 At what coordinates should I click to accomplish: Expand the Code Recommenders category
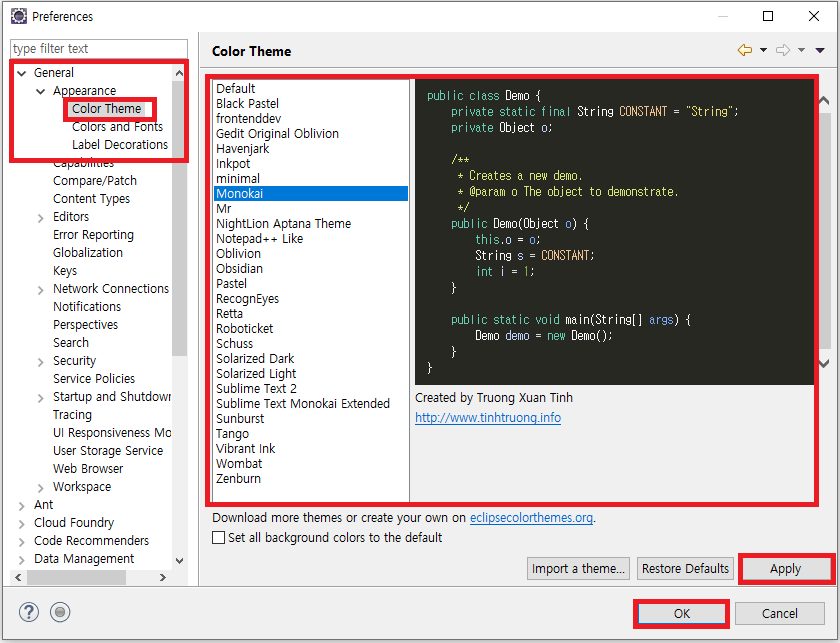point(21,542)
